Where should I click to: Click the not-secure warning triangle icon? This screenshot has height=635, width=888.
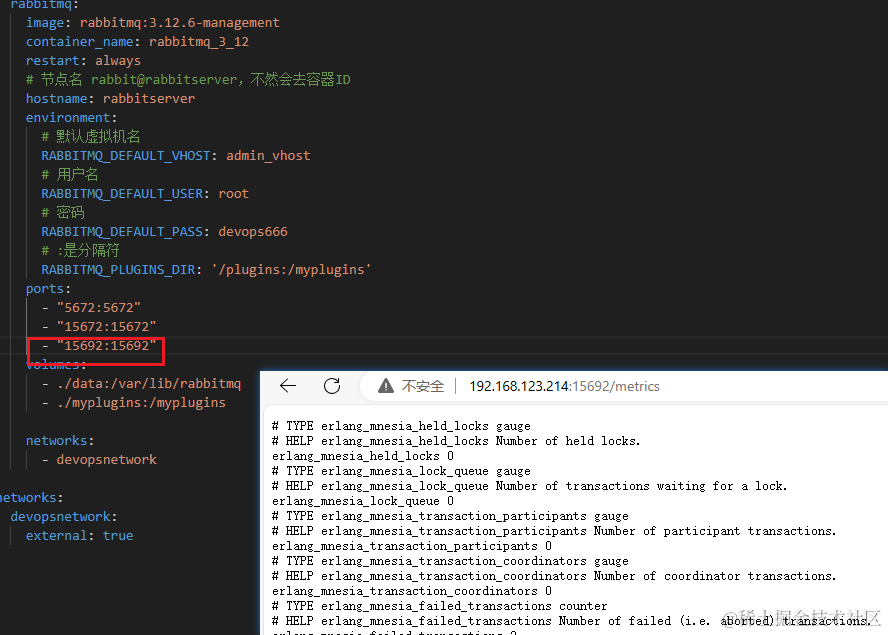click(386, 386)
